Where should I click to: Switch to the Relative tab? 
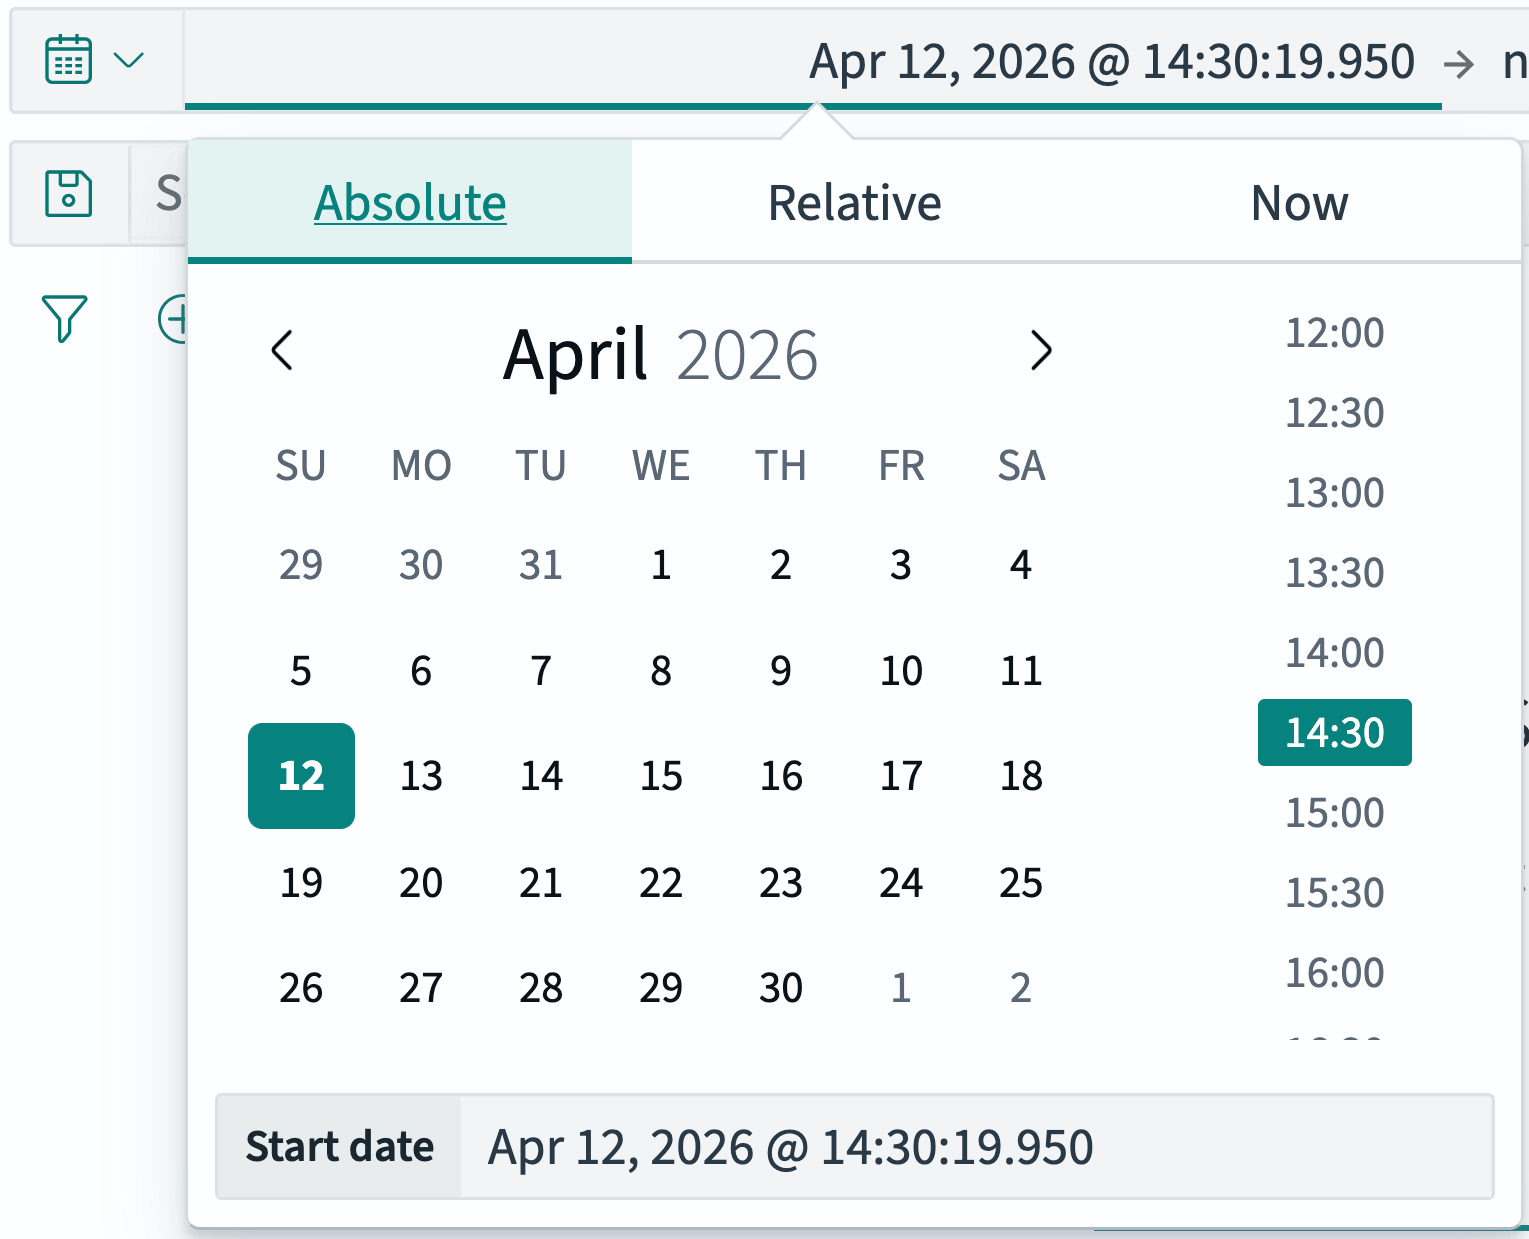[854, 202]
